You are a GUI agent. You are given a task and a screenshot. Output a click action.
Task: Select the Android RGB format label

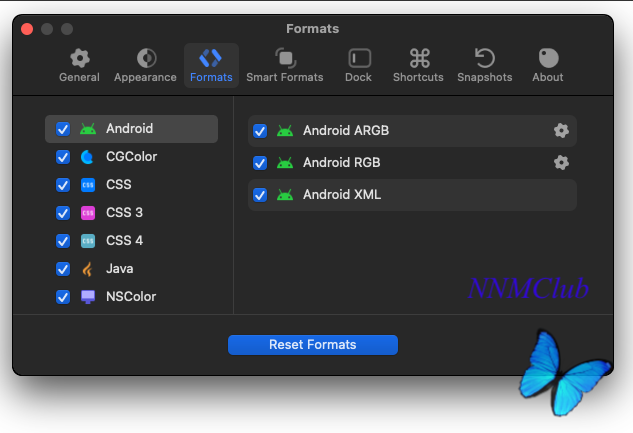click(342, 162)
